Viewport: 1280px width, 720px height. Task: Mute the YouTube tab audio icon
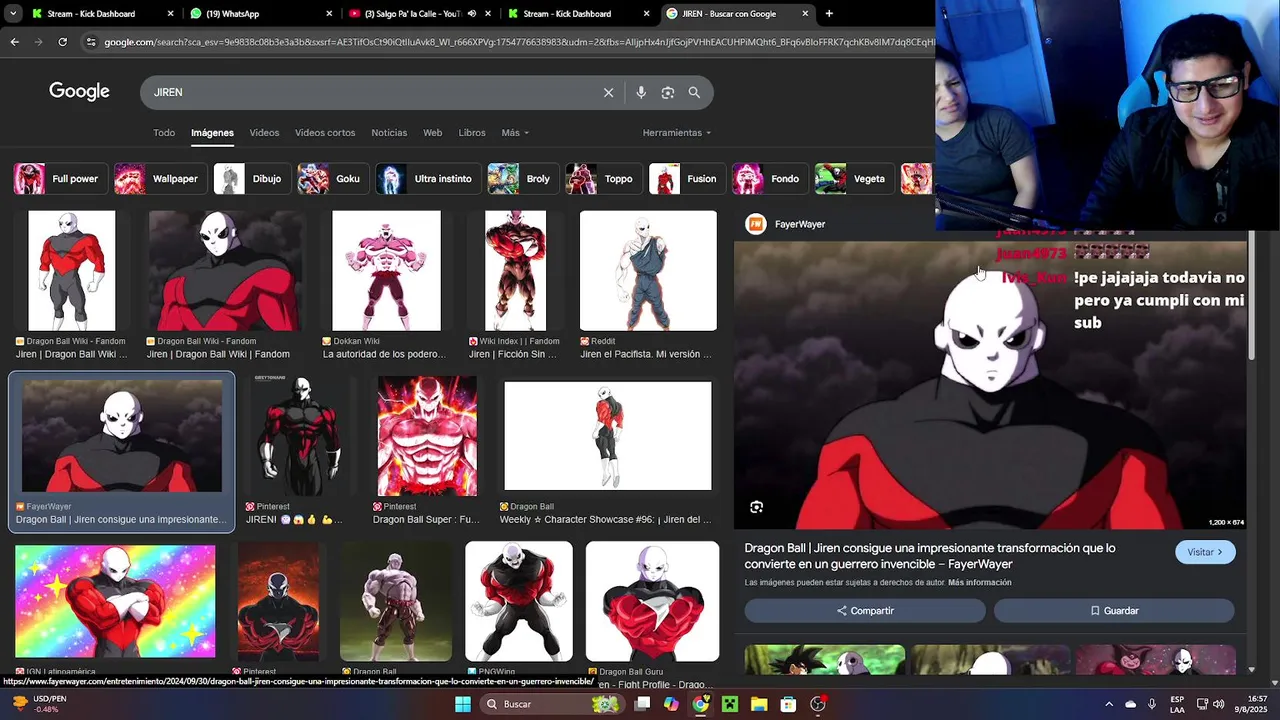tap(473, 14)
